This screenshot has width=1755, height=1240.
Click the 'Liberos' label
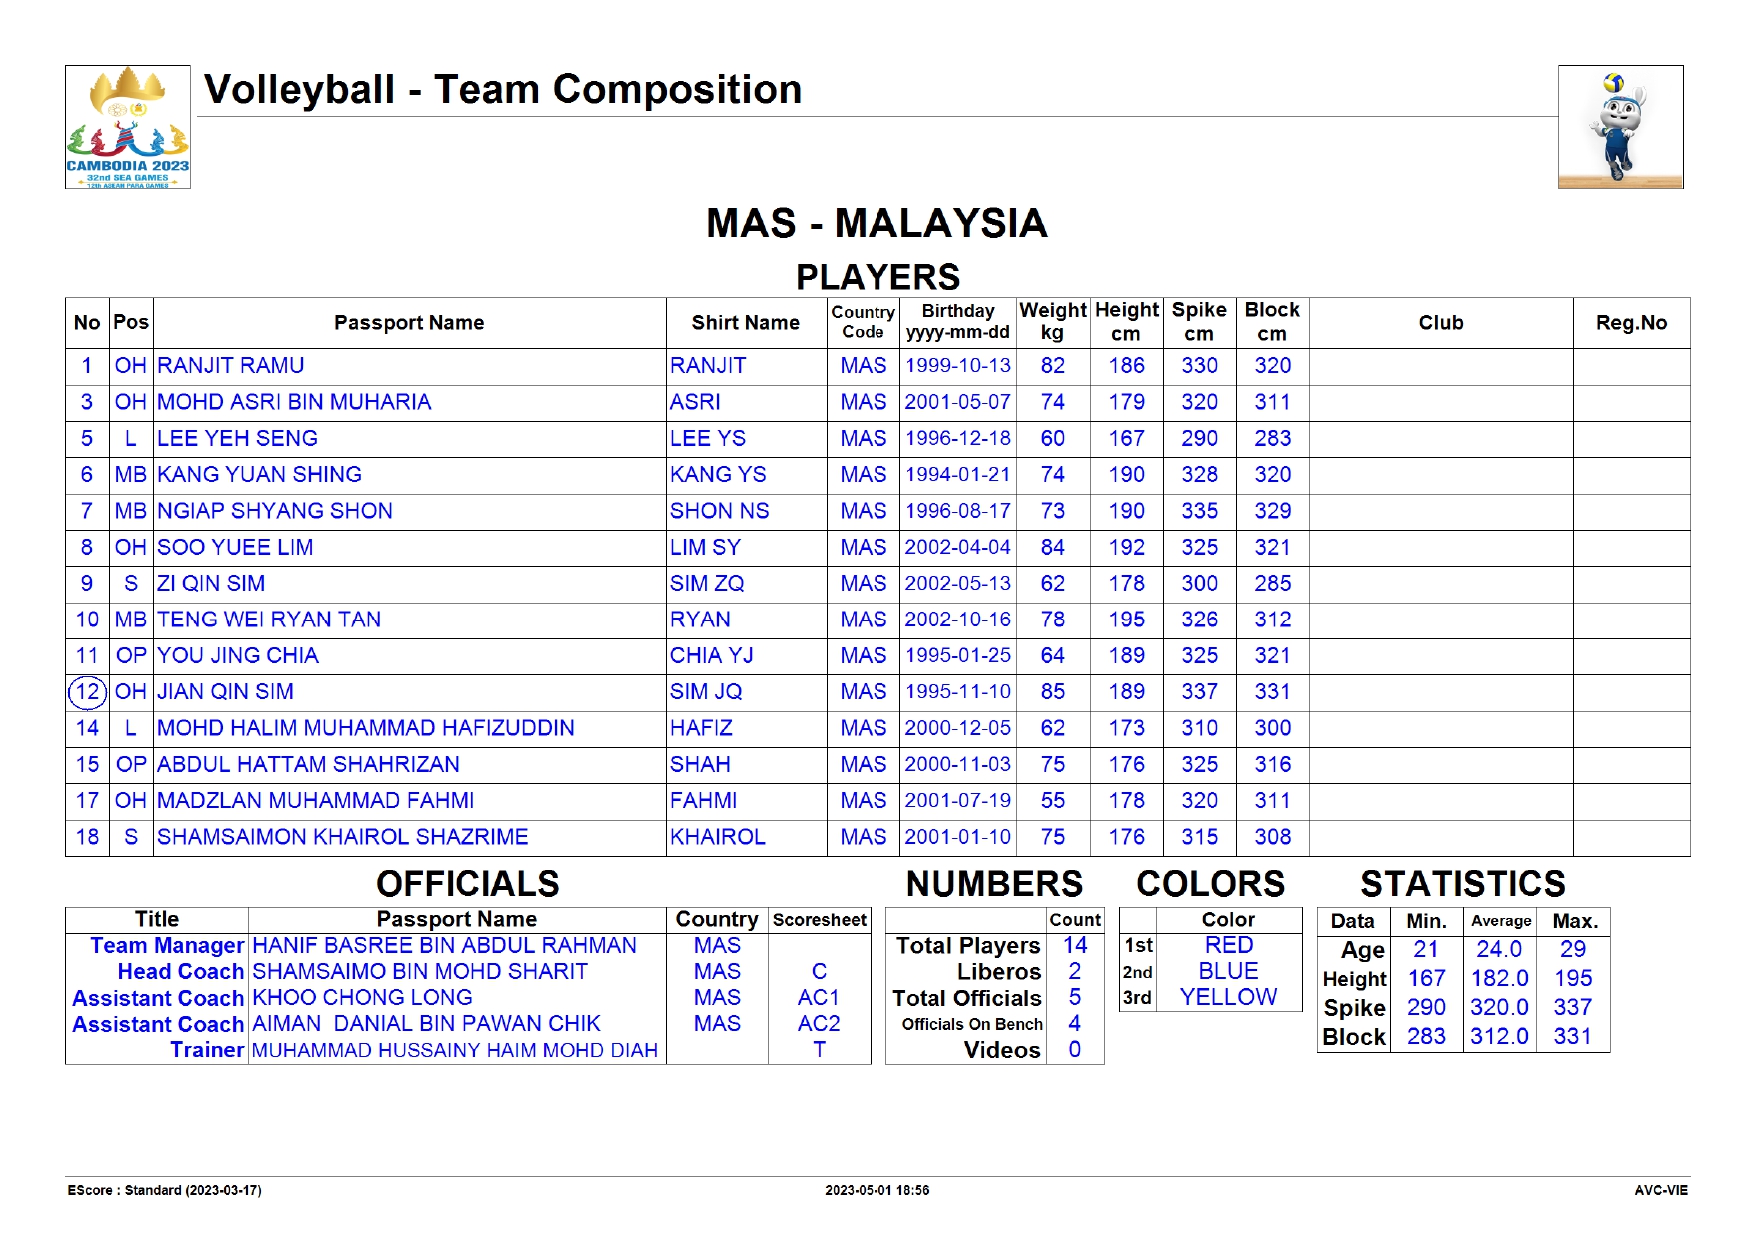999,972
